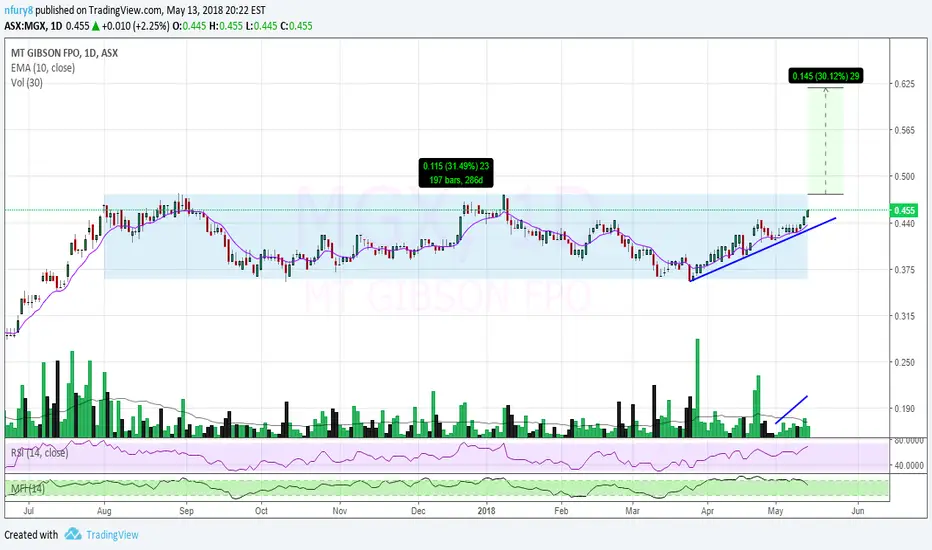Click the C:0.455 close price value
Screen dimensions: 932x550
[296, 26]
